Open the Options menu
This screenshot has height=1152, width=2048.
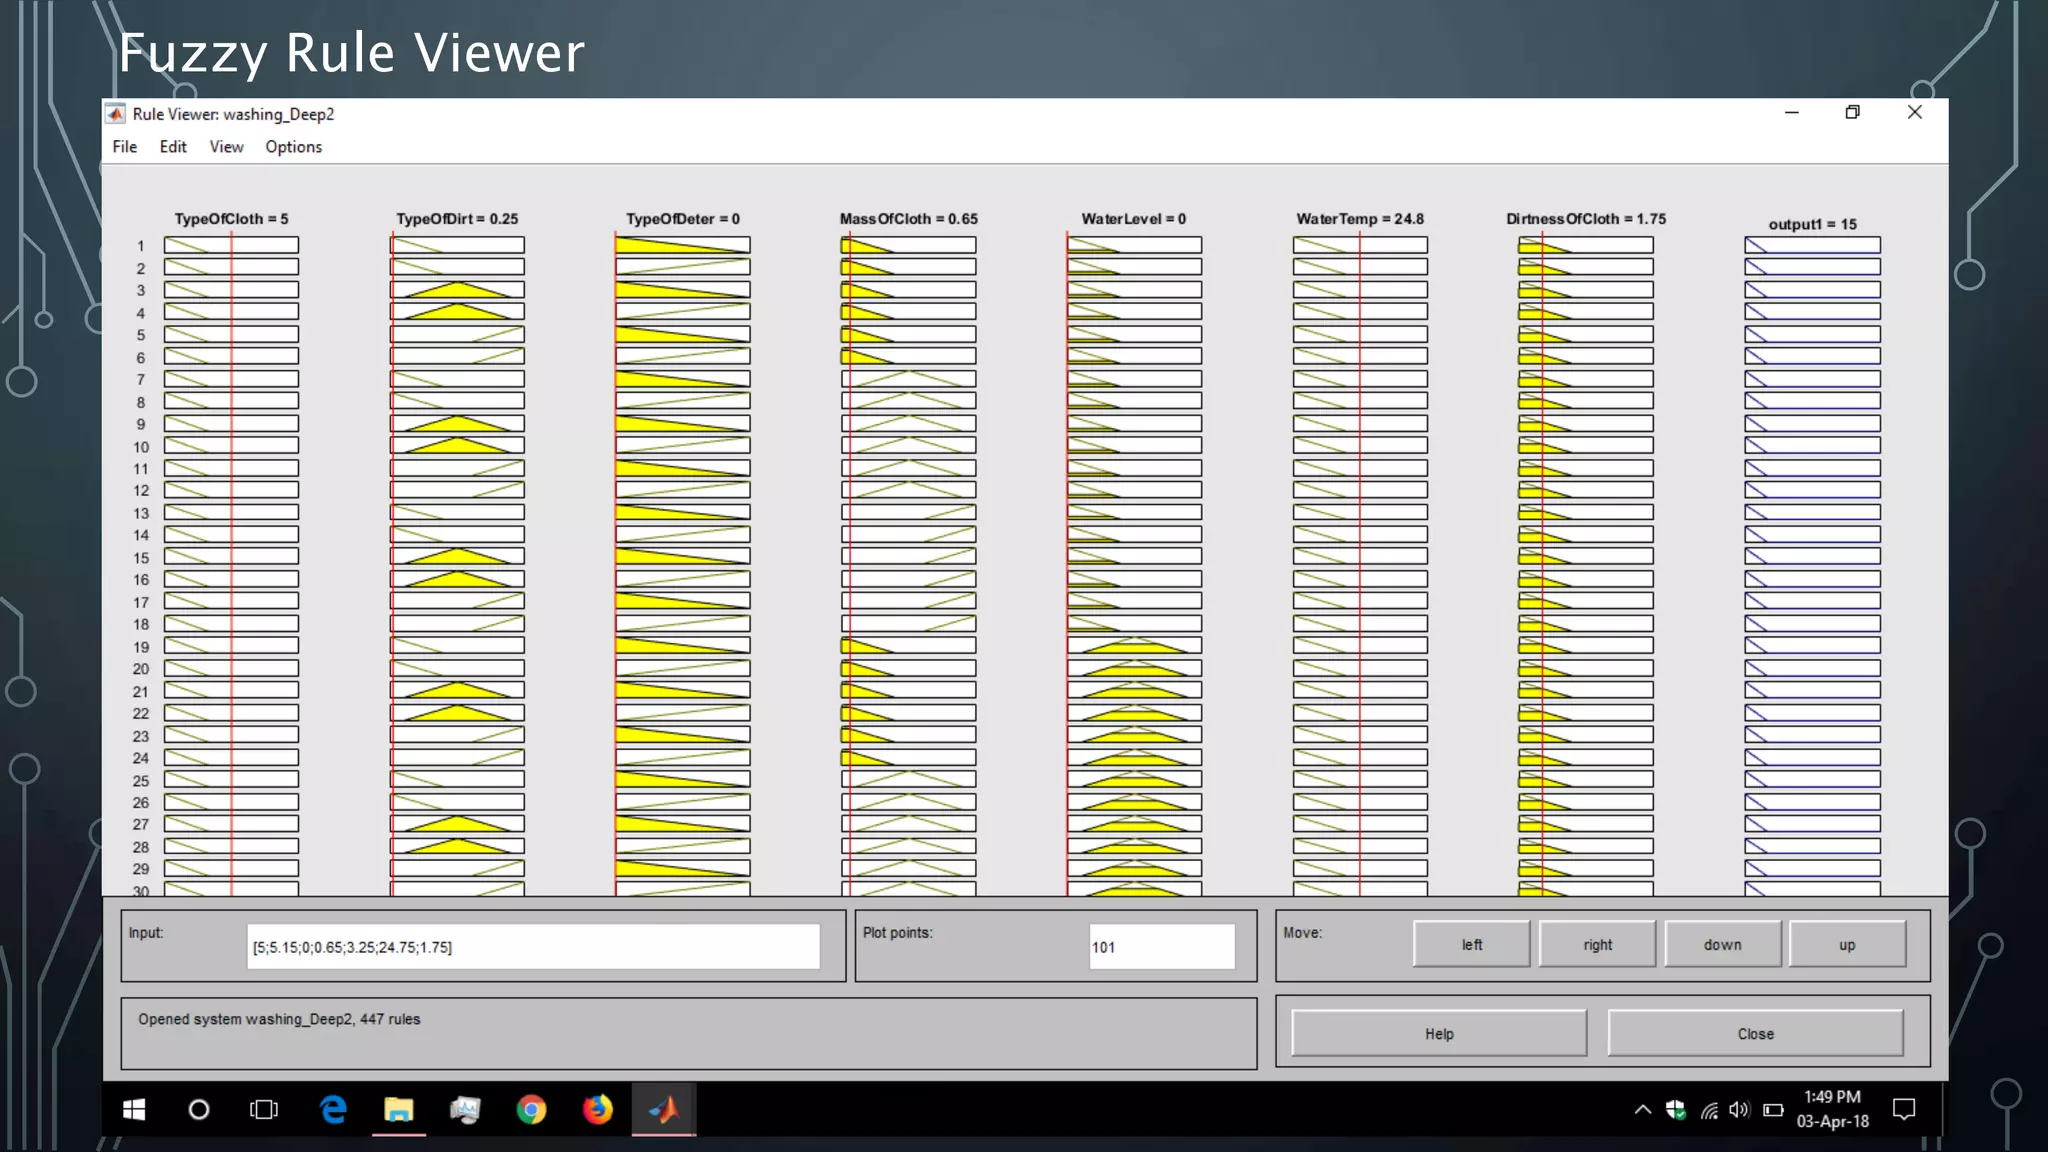[294, 147]
